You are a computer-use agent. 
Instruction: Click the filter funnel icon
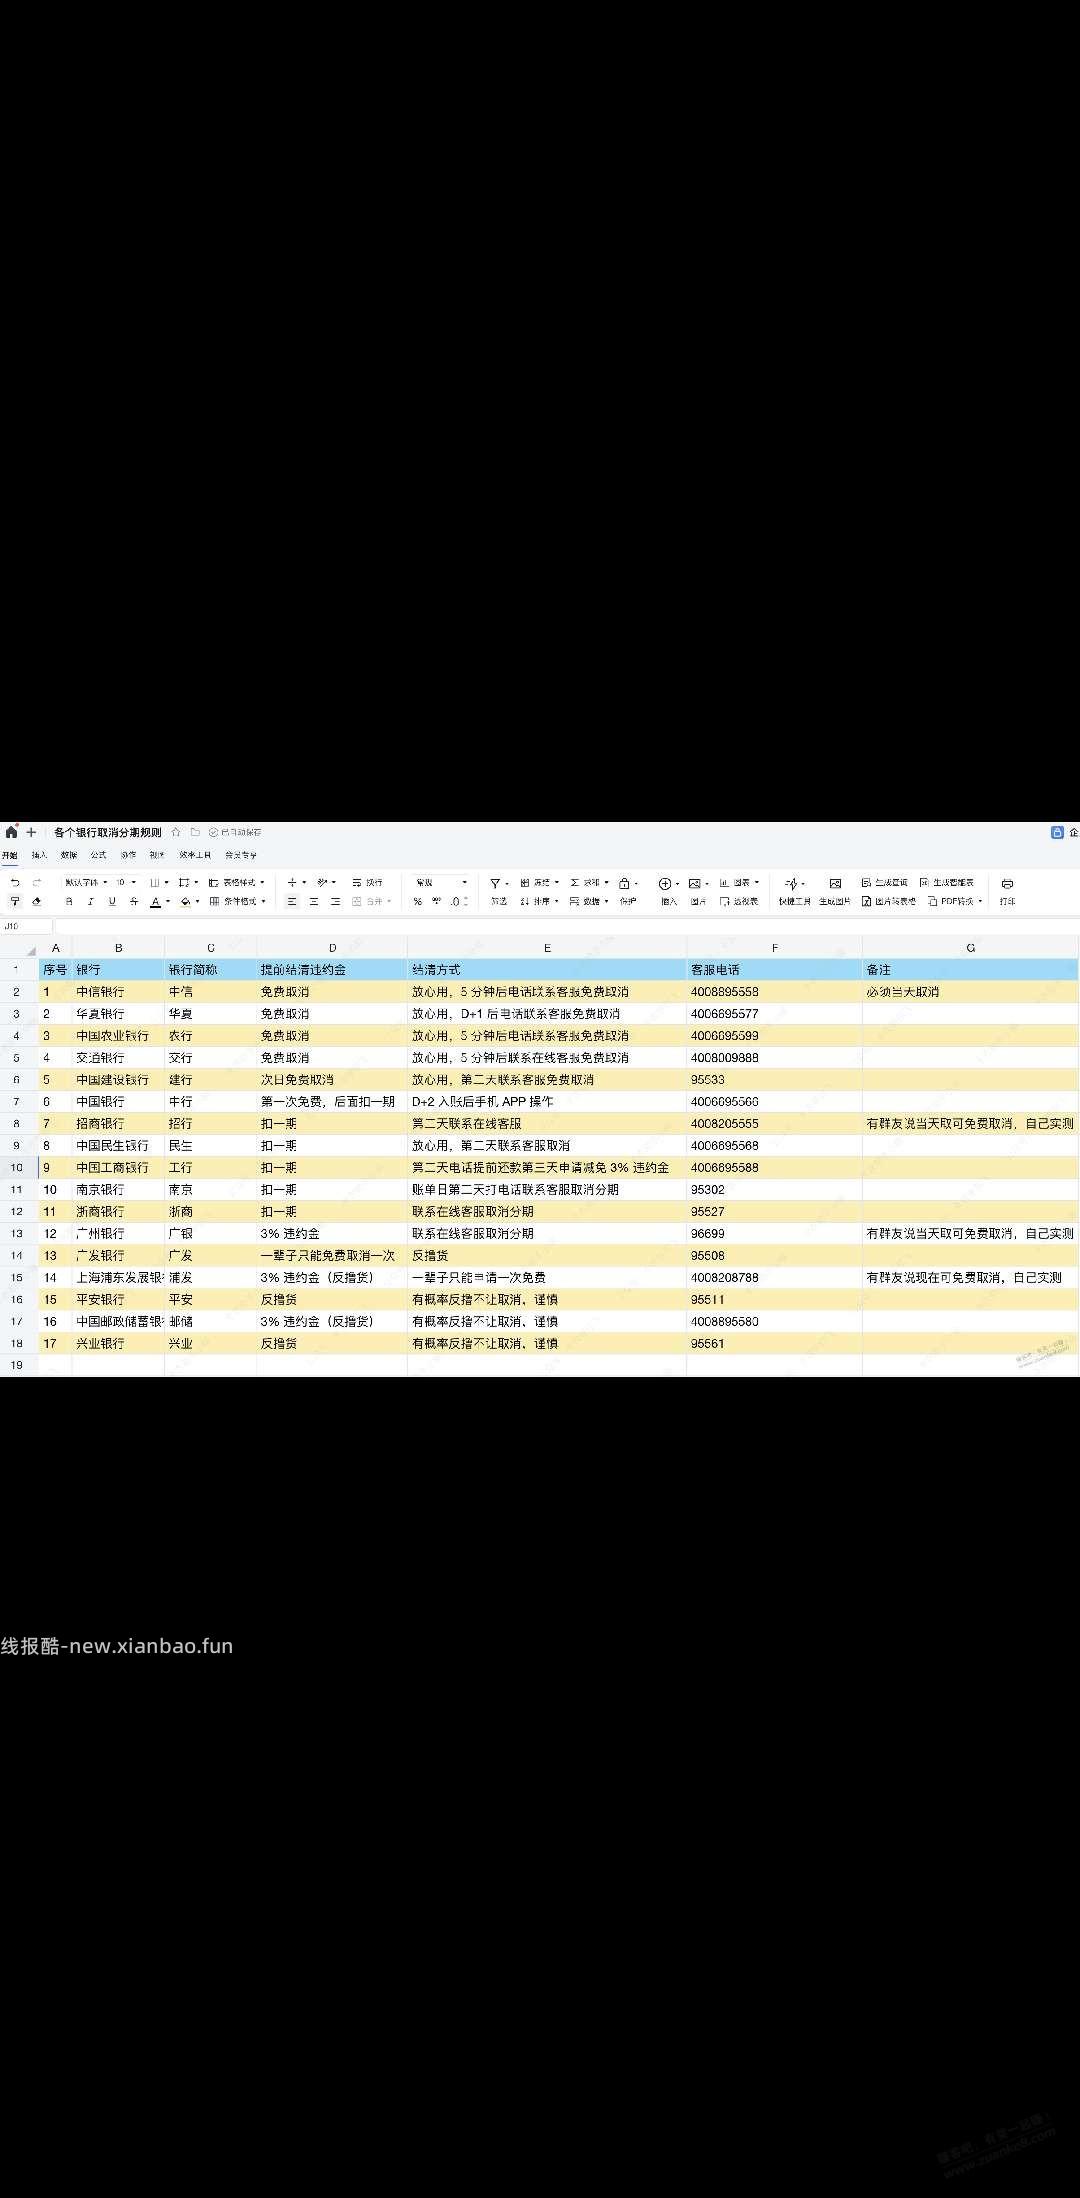(x=495, y=883)
